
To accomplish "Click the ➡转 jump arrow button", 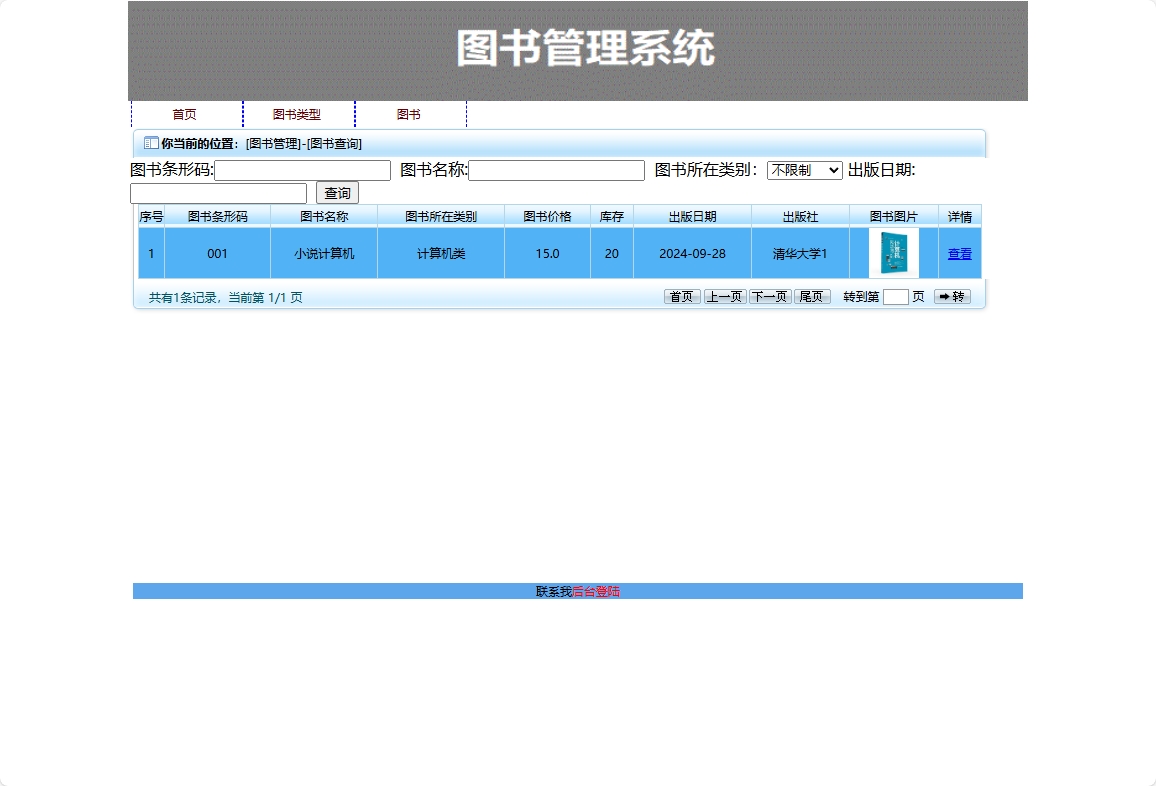I will click(x=950, y=296).
